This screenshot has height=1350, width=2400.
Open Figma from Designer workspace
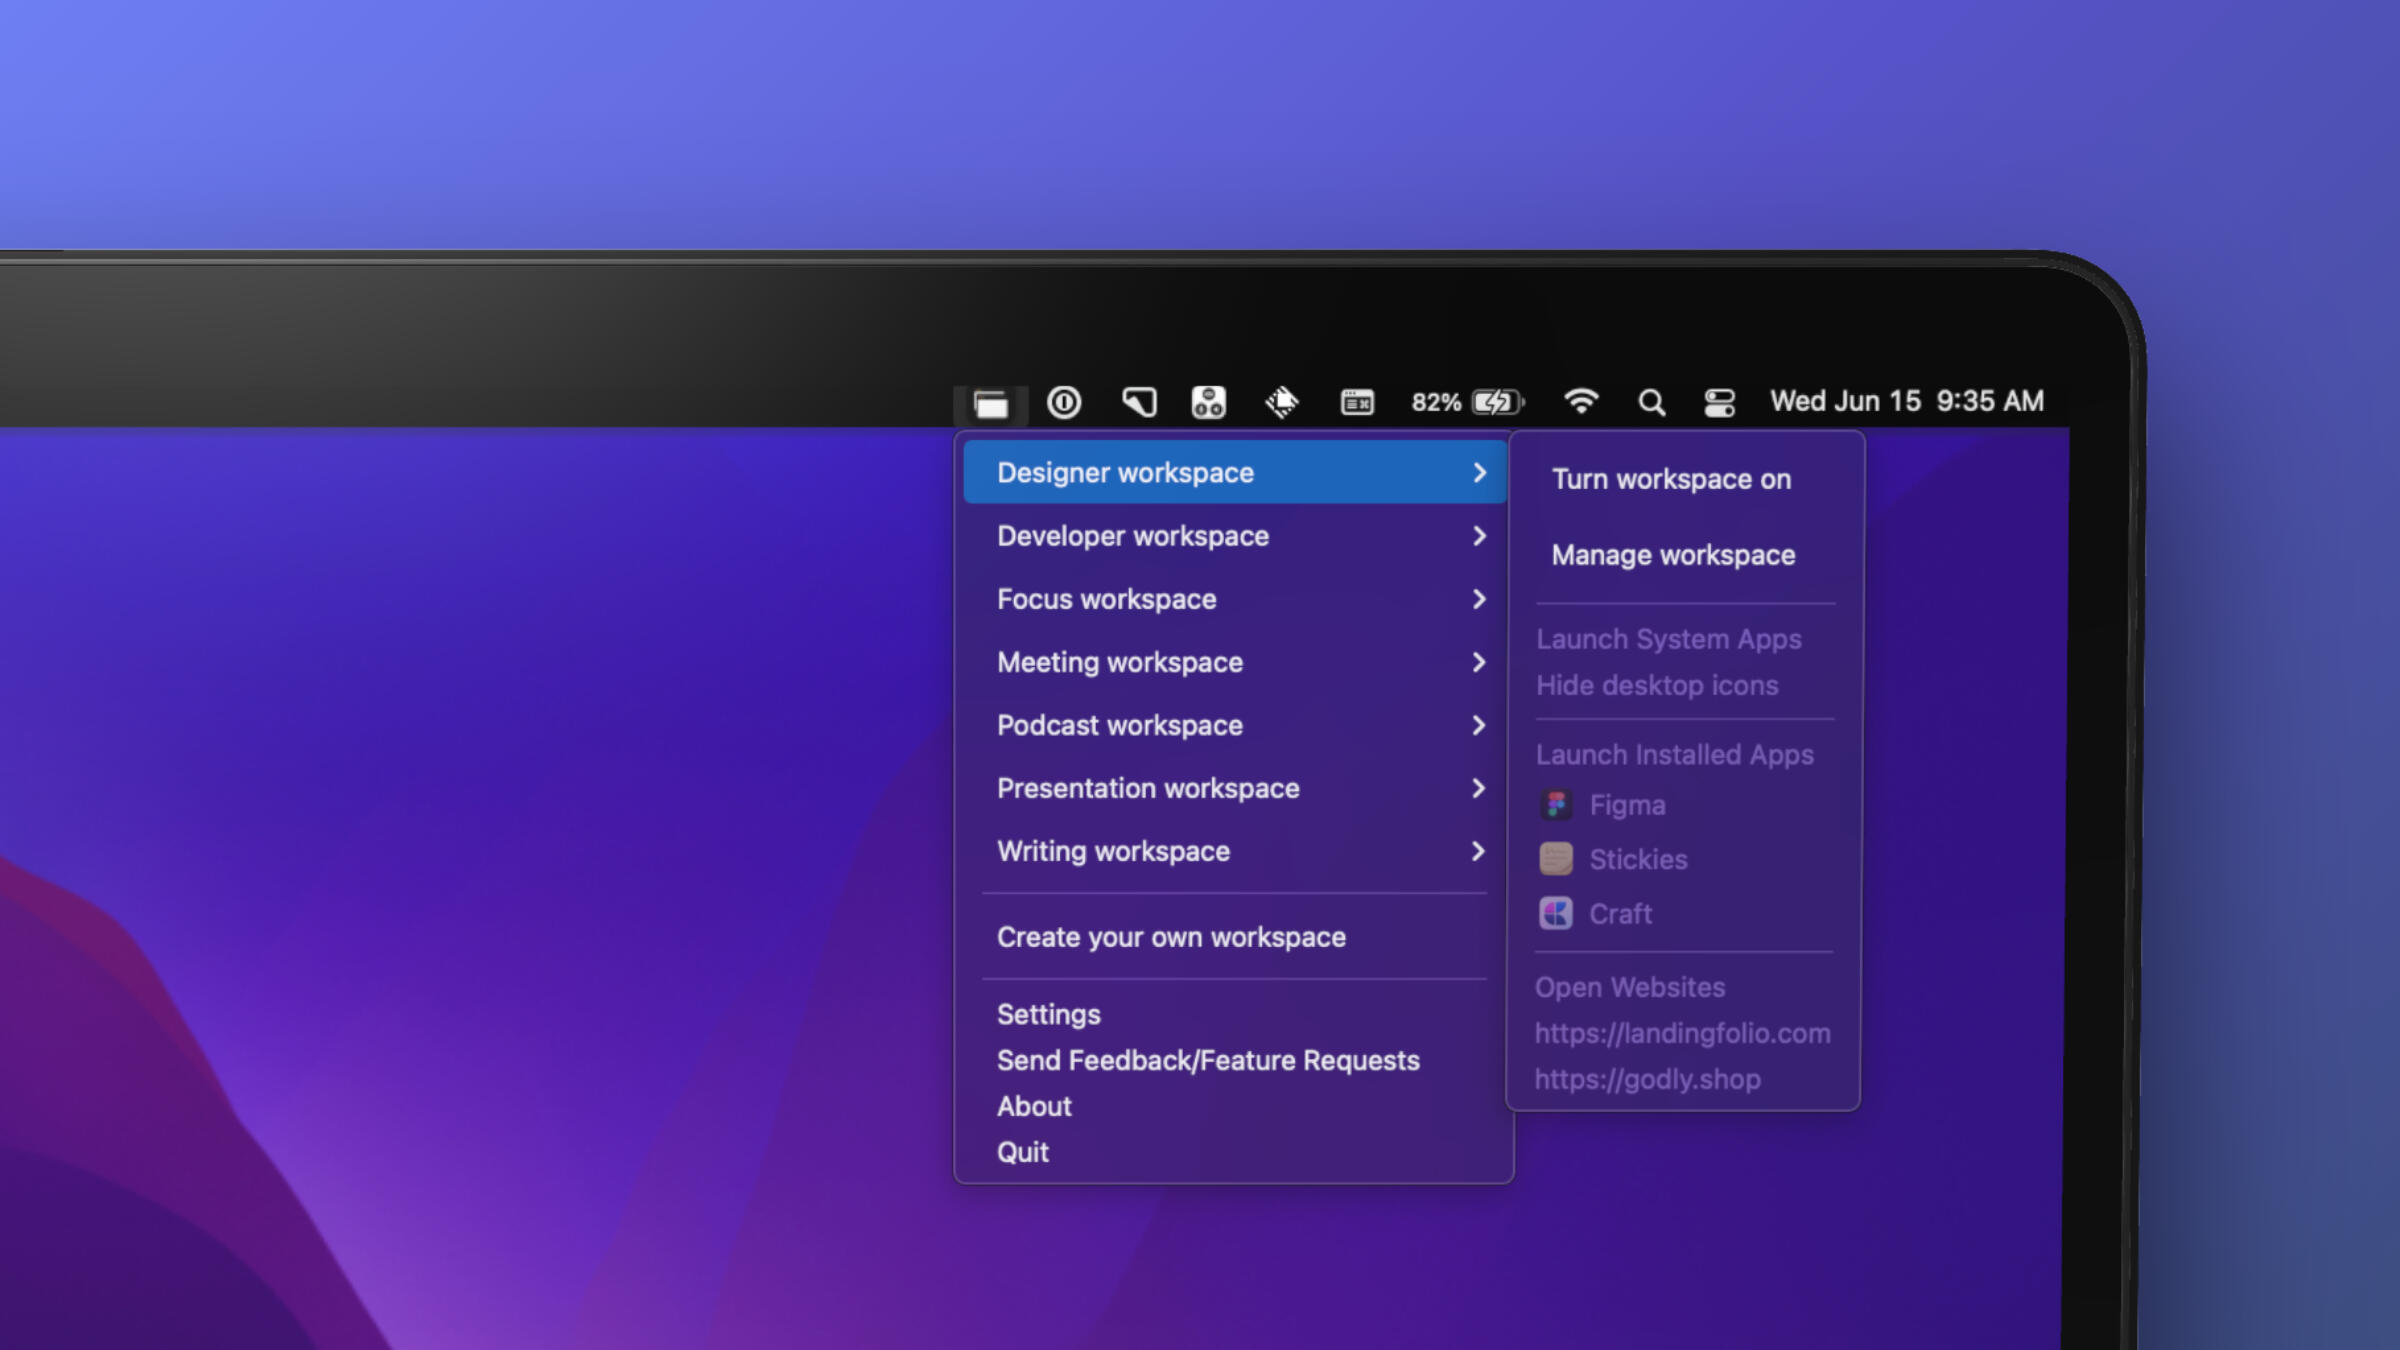click(1625, 804)
